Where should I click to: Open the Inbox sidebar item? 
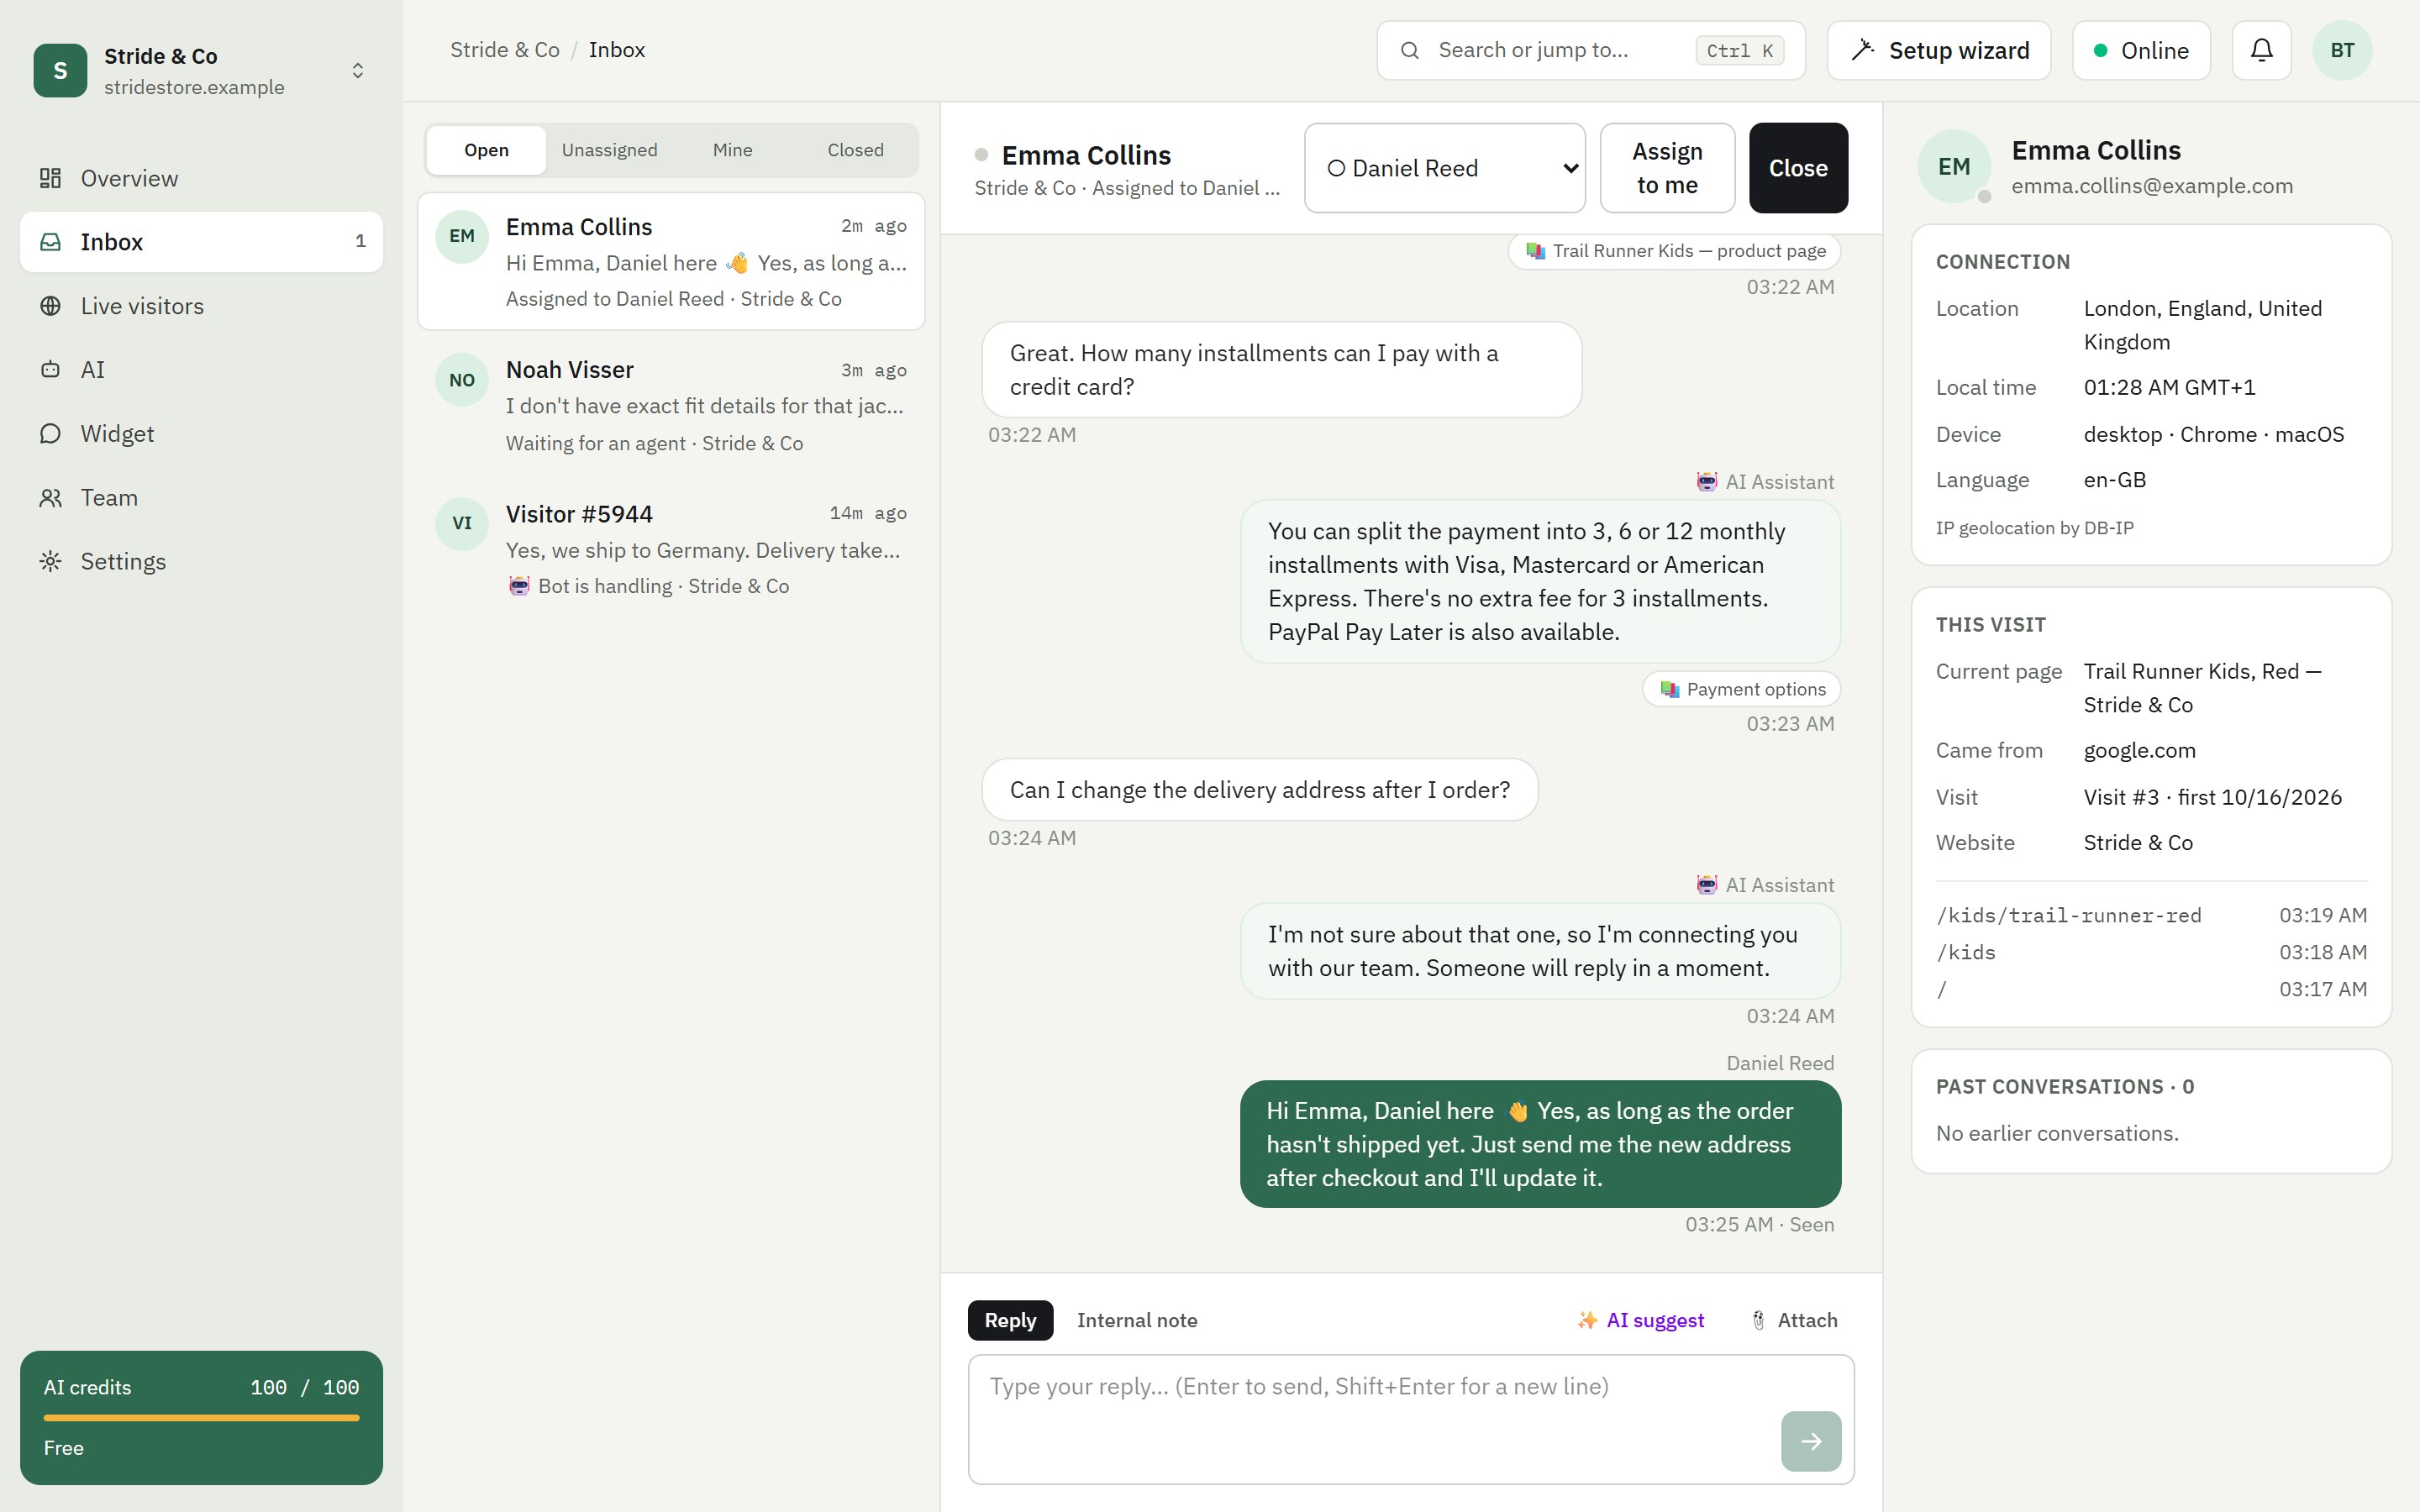tap(201, 242)
